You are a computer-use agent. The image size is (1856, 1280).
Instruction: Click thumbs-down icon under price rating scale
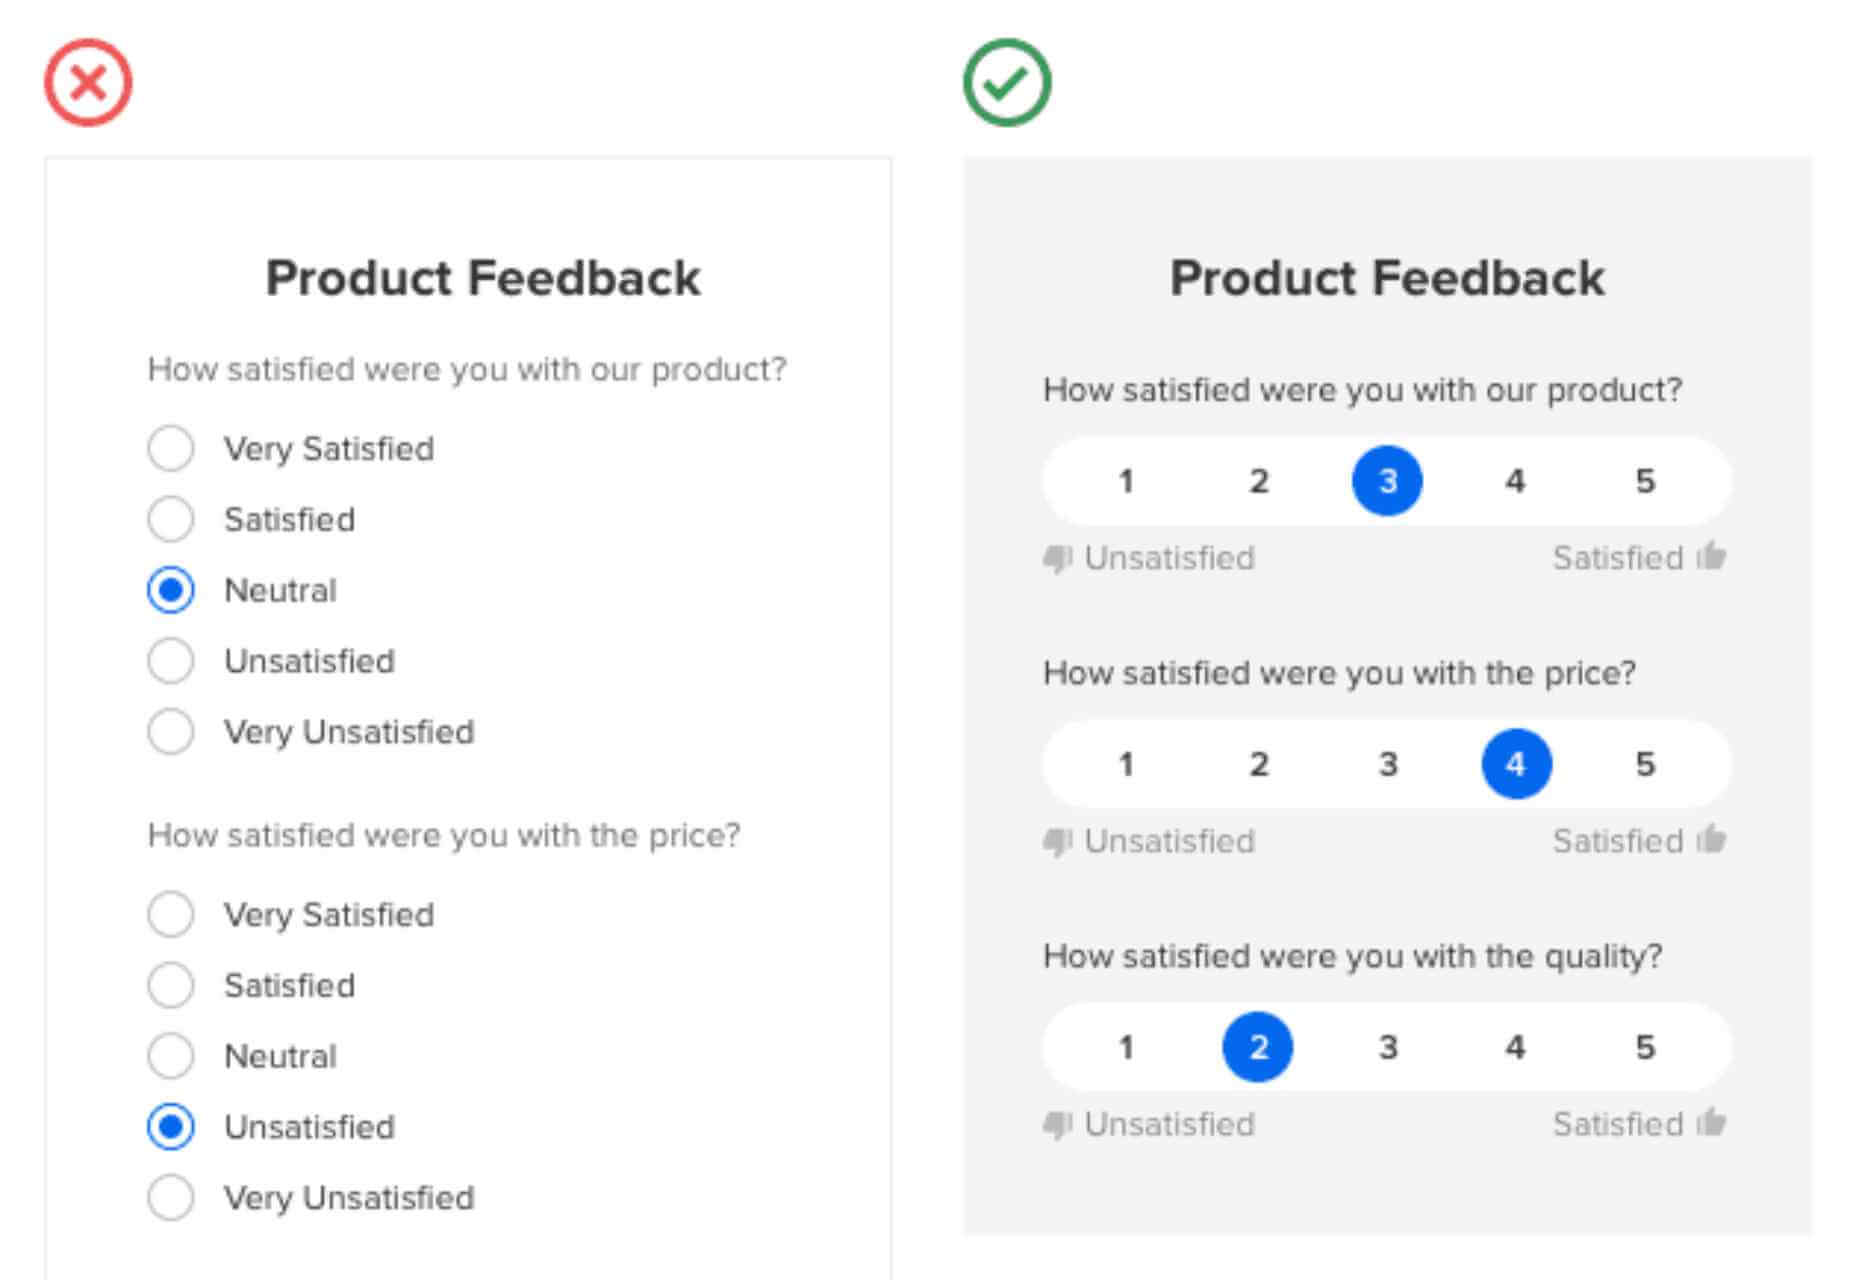tap(1057, 841)
